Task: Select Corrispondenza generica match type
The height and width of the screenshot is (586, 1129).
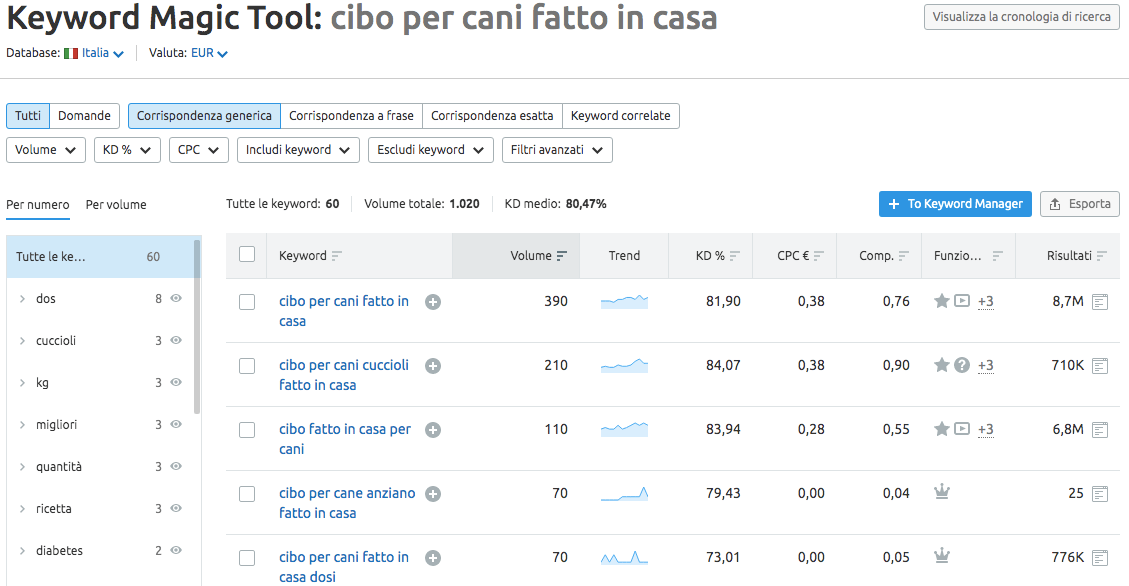Action: click(x=204, y=116)
